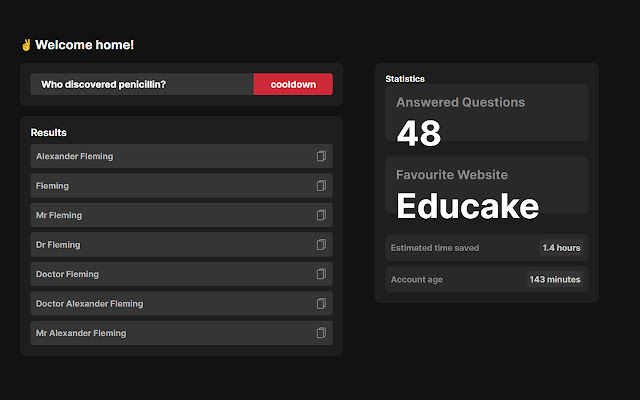Open the Favourite Website Educake card
640x400 pixels.
487,192
